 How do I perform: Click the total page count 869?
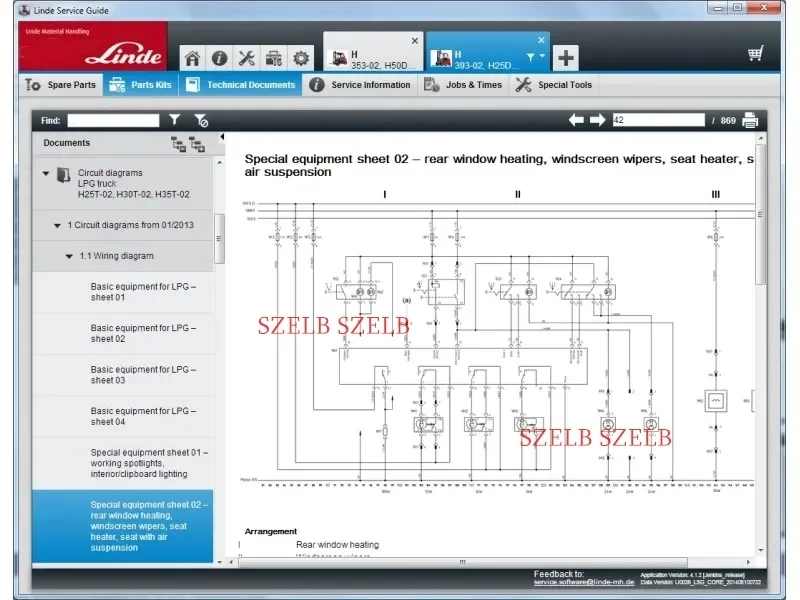coord(728,121)
